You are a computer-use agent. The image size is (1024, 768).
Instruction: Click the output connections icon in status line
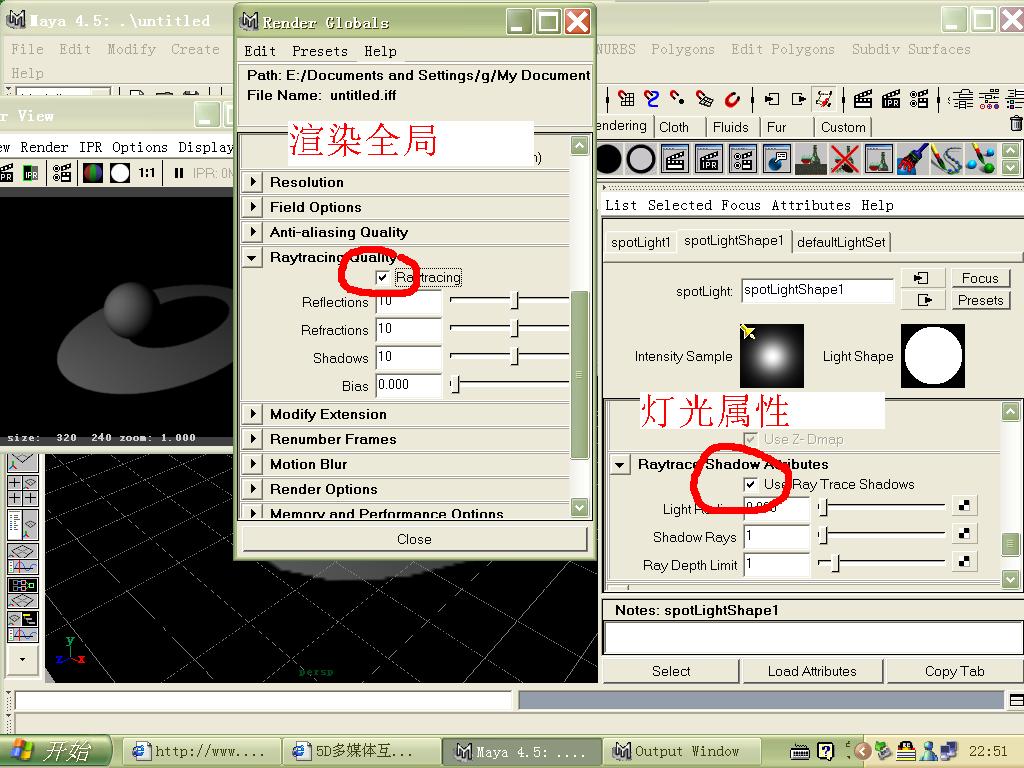pyautogui.click(x=798, y=99)
